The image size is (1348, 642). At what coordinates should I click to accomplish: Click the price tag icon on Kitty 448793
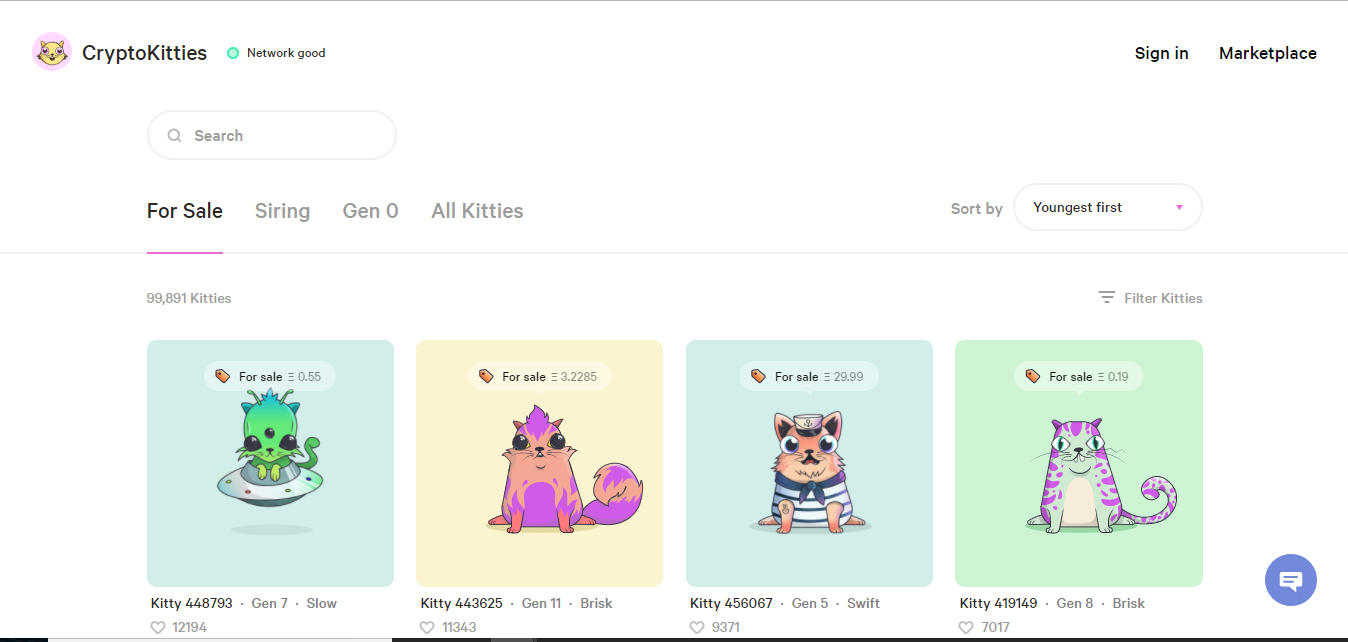(x=222, y=377)
